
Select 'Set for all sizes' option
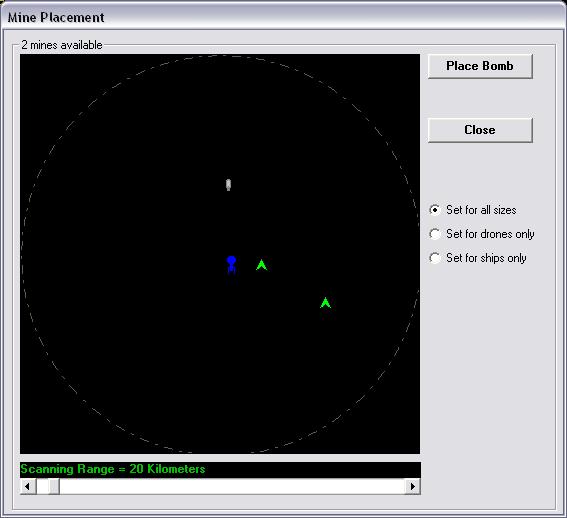473,210
